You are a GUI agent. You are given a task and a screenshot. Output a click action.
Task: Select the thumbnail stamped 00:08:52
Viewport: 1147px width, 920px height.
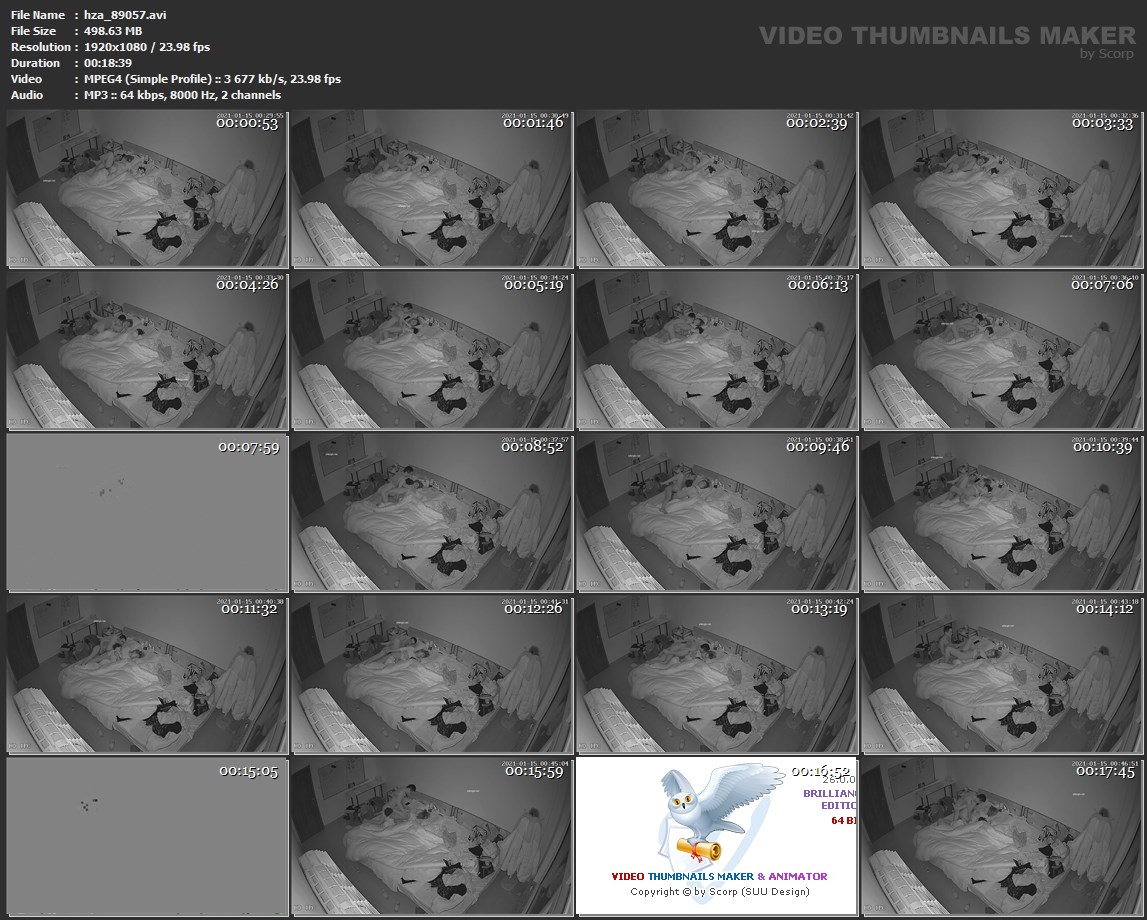pyautogui.click(x=432, y=513)
